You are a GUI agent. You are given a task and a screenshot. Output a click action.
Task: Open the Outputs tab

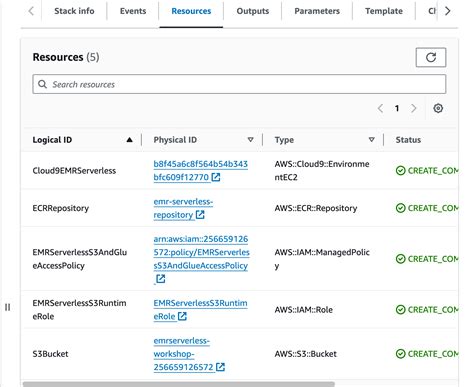[x=253, y=11]
